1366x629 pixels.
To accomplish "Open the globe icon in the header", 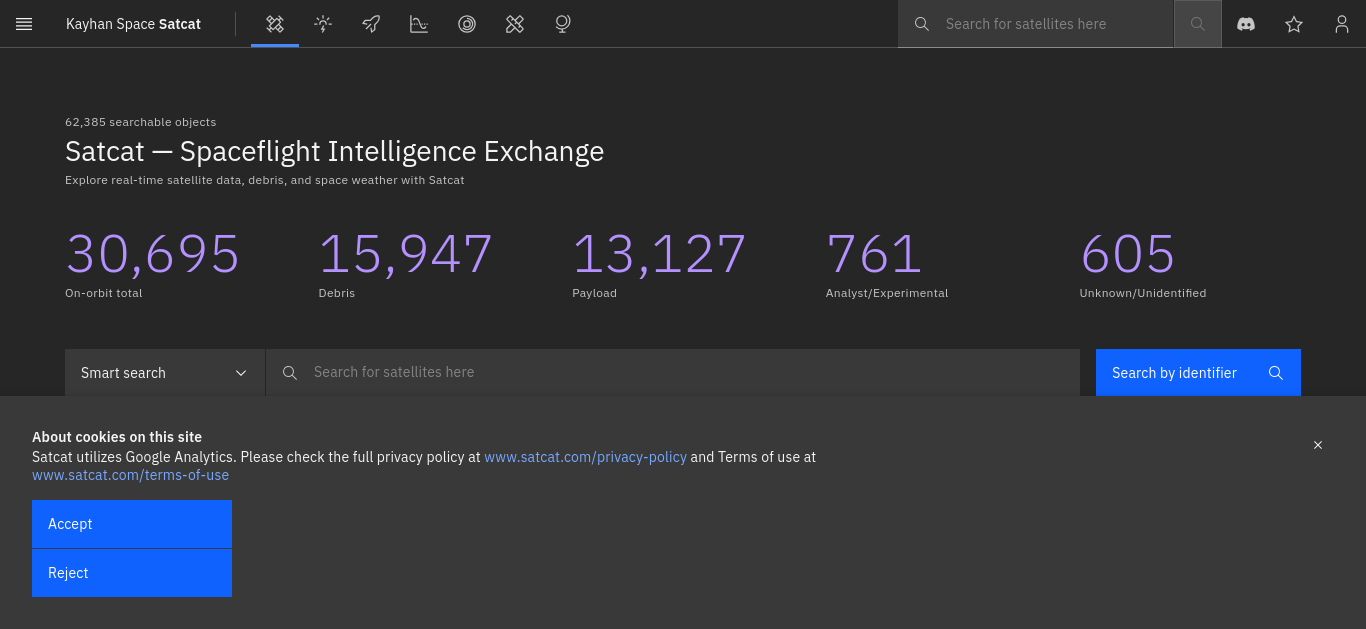I will pyautogui.click(x=563, y=24).
